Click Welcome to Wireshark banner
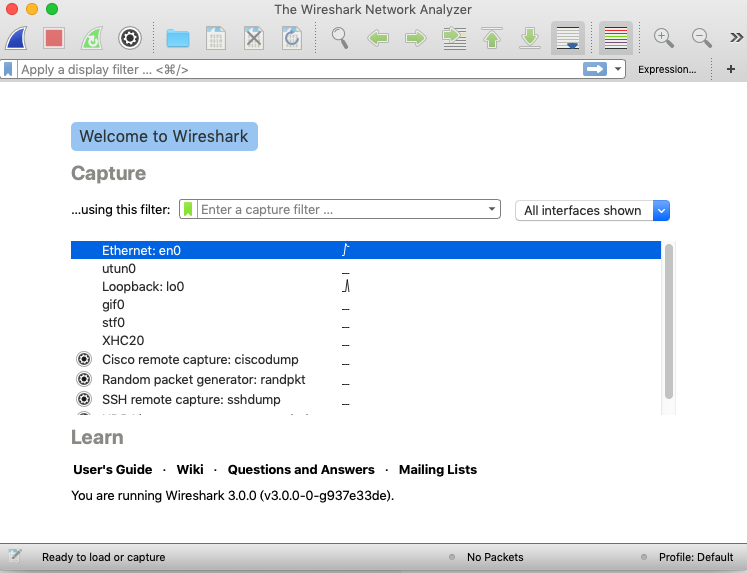 [164, 136]
